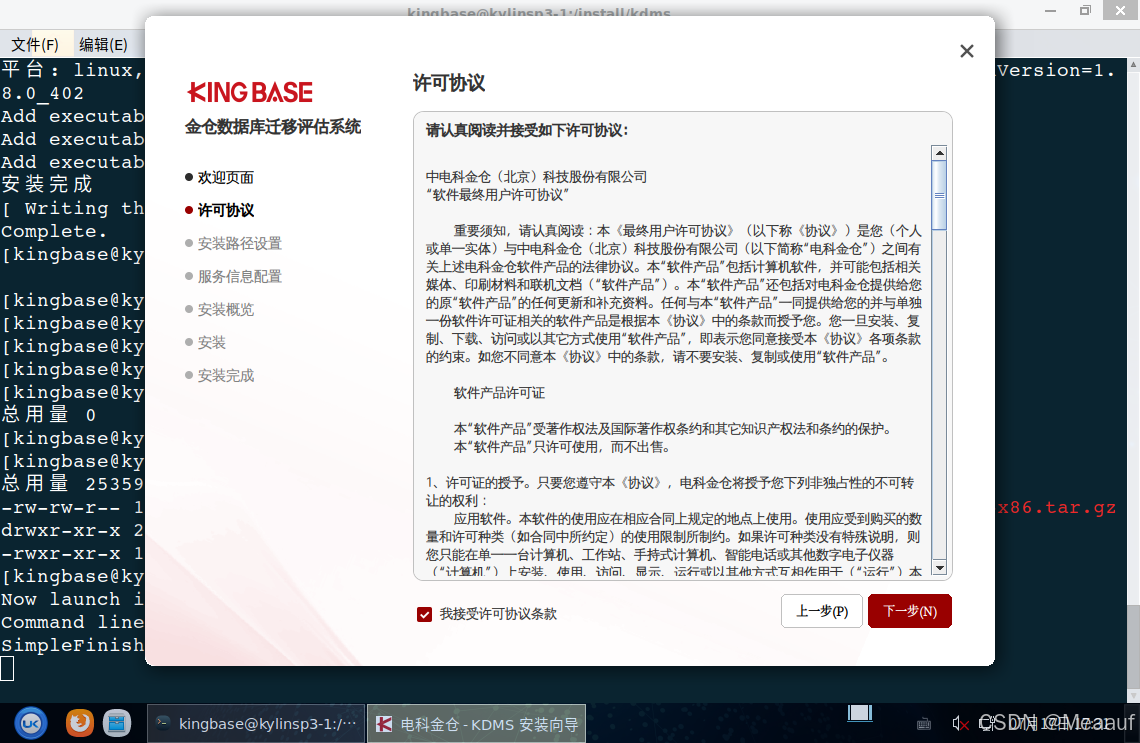Click the muted volume icon in system tray
The width and height of the screenshot is (1140, 743).
960,723
